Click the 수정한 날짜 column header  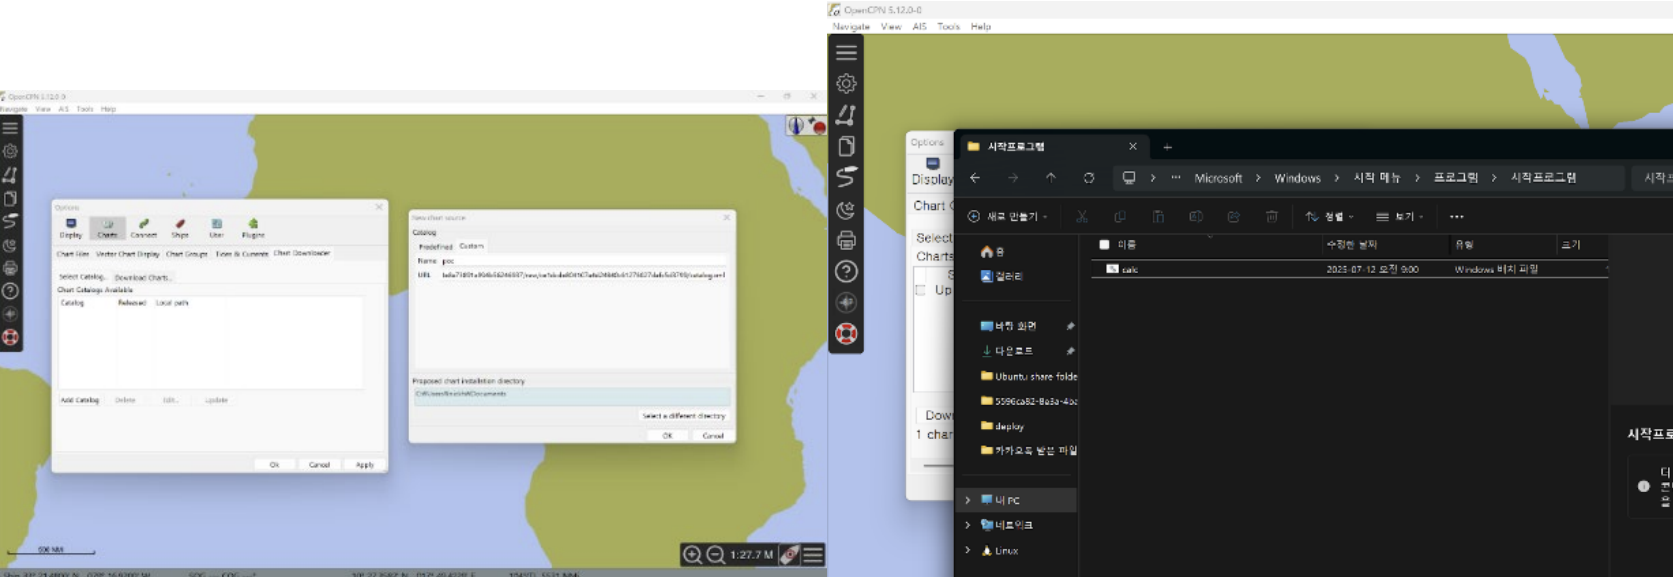point(1351,244)
